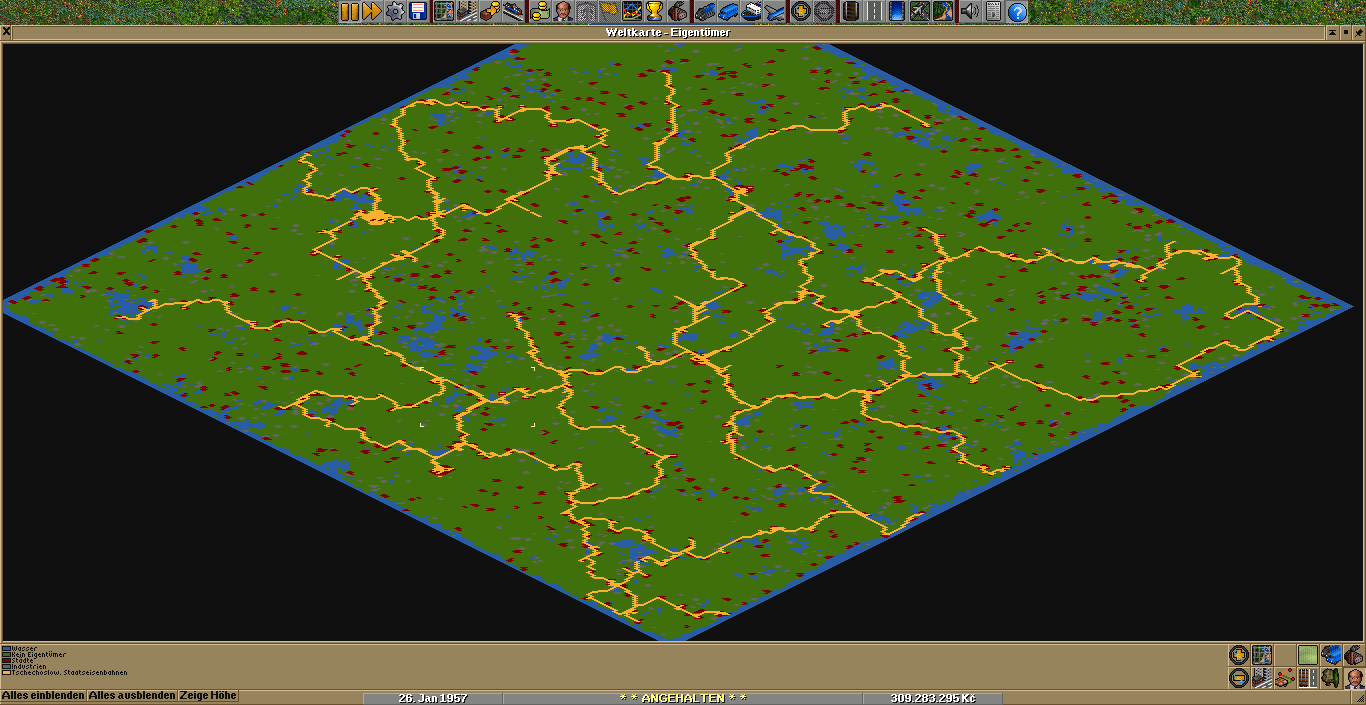Viewport: 1366px width, 705px height.
Task: Open the sound and music speaker icon
Action: [x=969, y=12]
